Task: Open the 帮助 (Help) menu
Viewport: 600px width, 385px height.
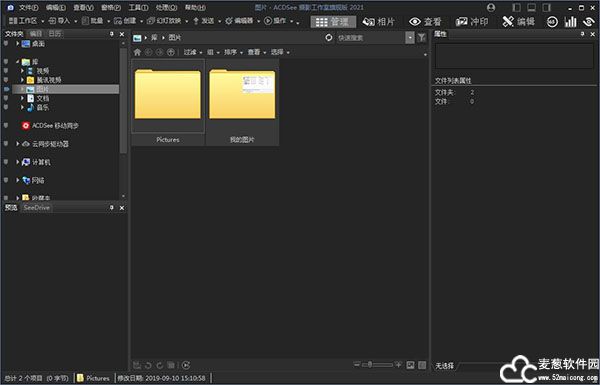Action: pos(195,7)
